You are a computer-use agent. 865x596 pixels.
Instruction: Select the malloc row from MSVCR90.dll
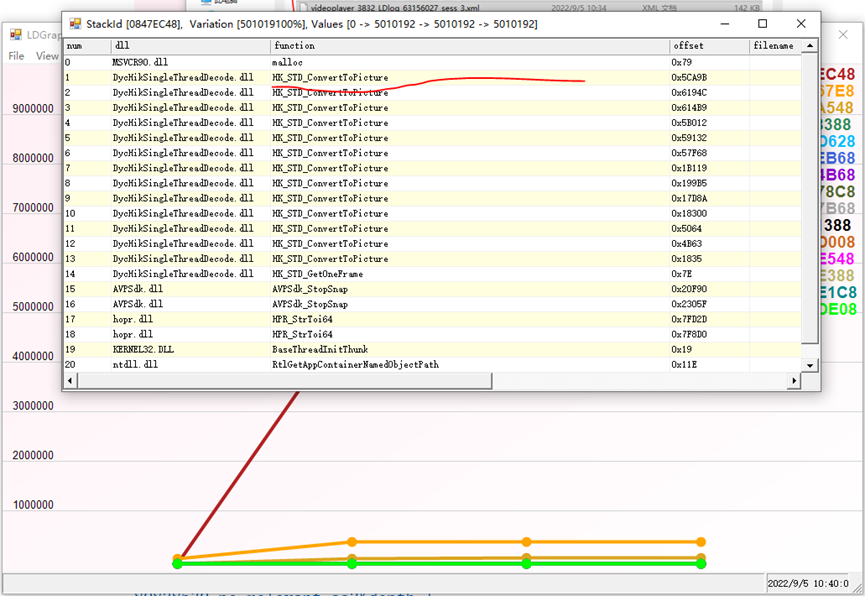point(432,62)
